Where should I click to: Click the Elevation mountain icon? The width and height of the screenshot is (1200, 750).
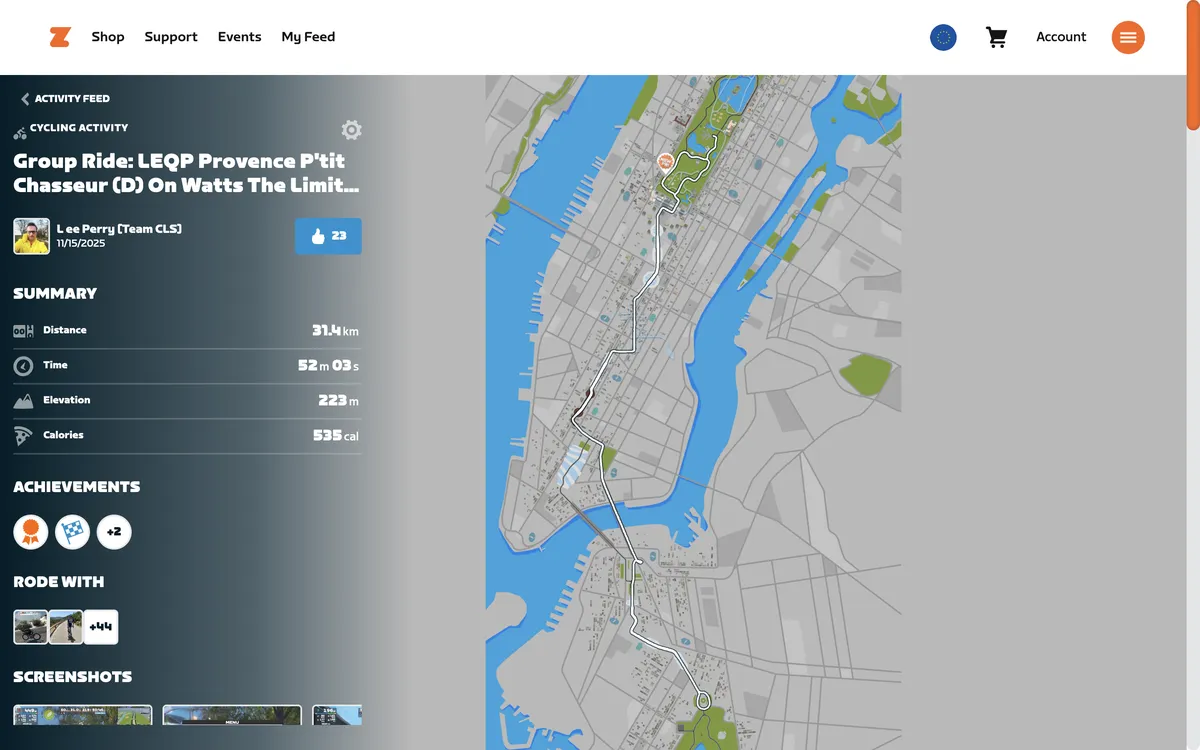(23, 401)
